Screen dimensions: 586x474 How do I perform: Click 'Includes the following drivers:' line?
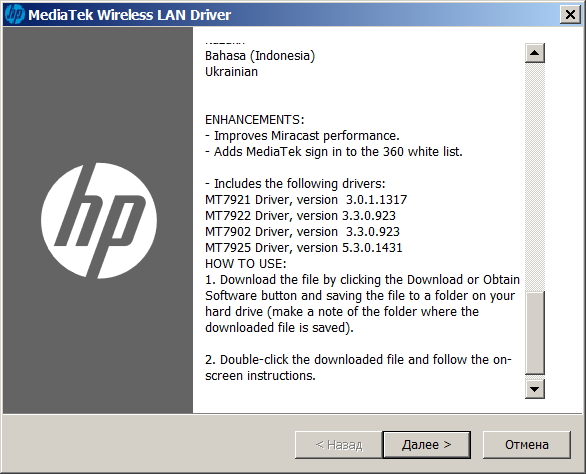tap(295, 184)
